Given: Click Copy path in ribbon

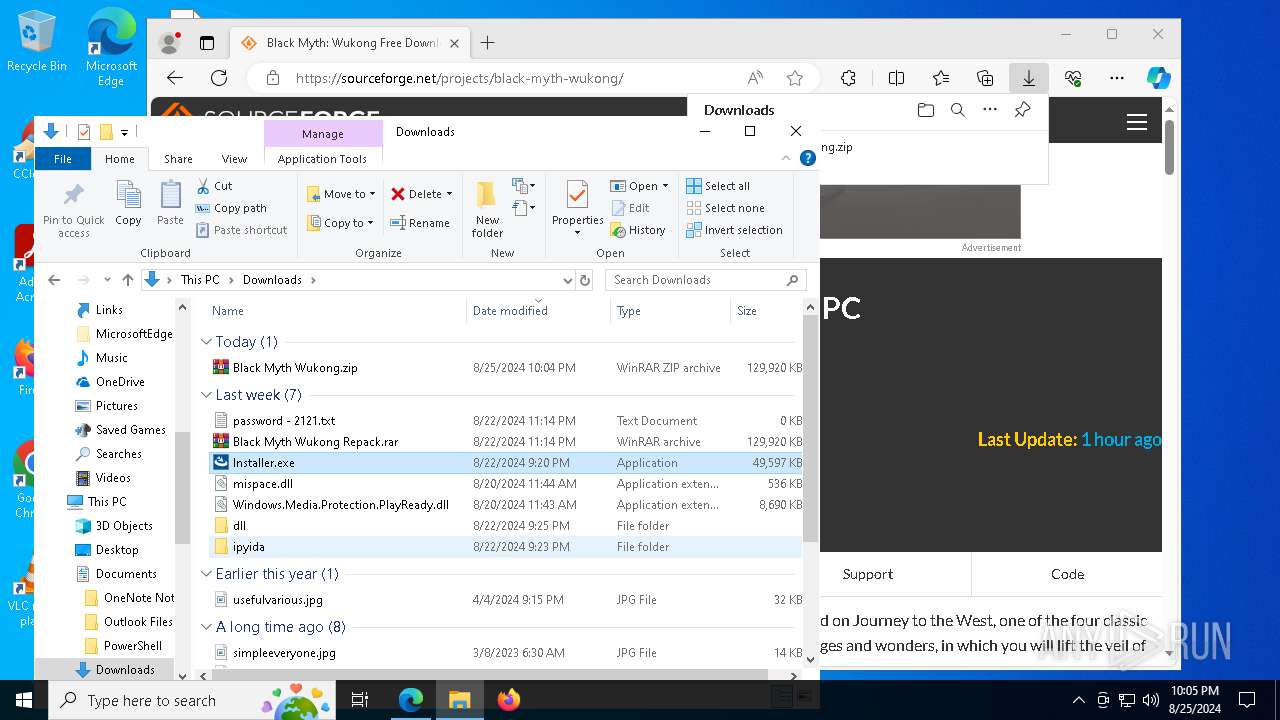Looking at the screenshot, I should pos(231,208).
